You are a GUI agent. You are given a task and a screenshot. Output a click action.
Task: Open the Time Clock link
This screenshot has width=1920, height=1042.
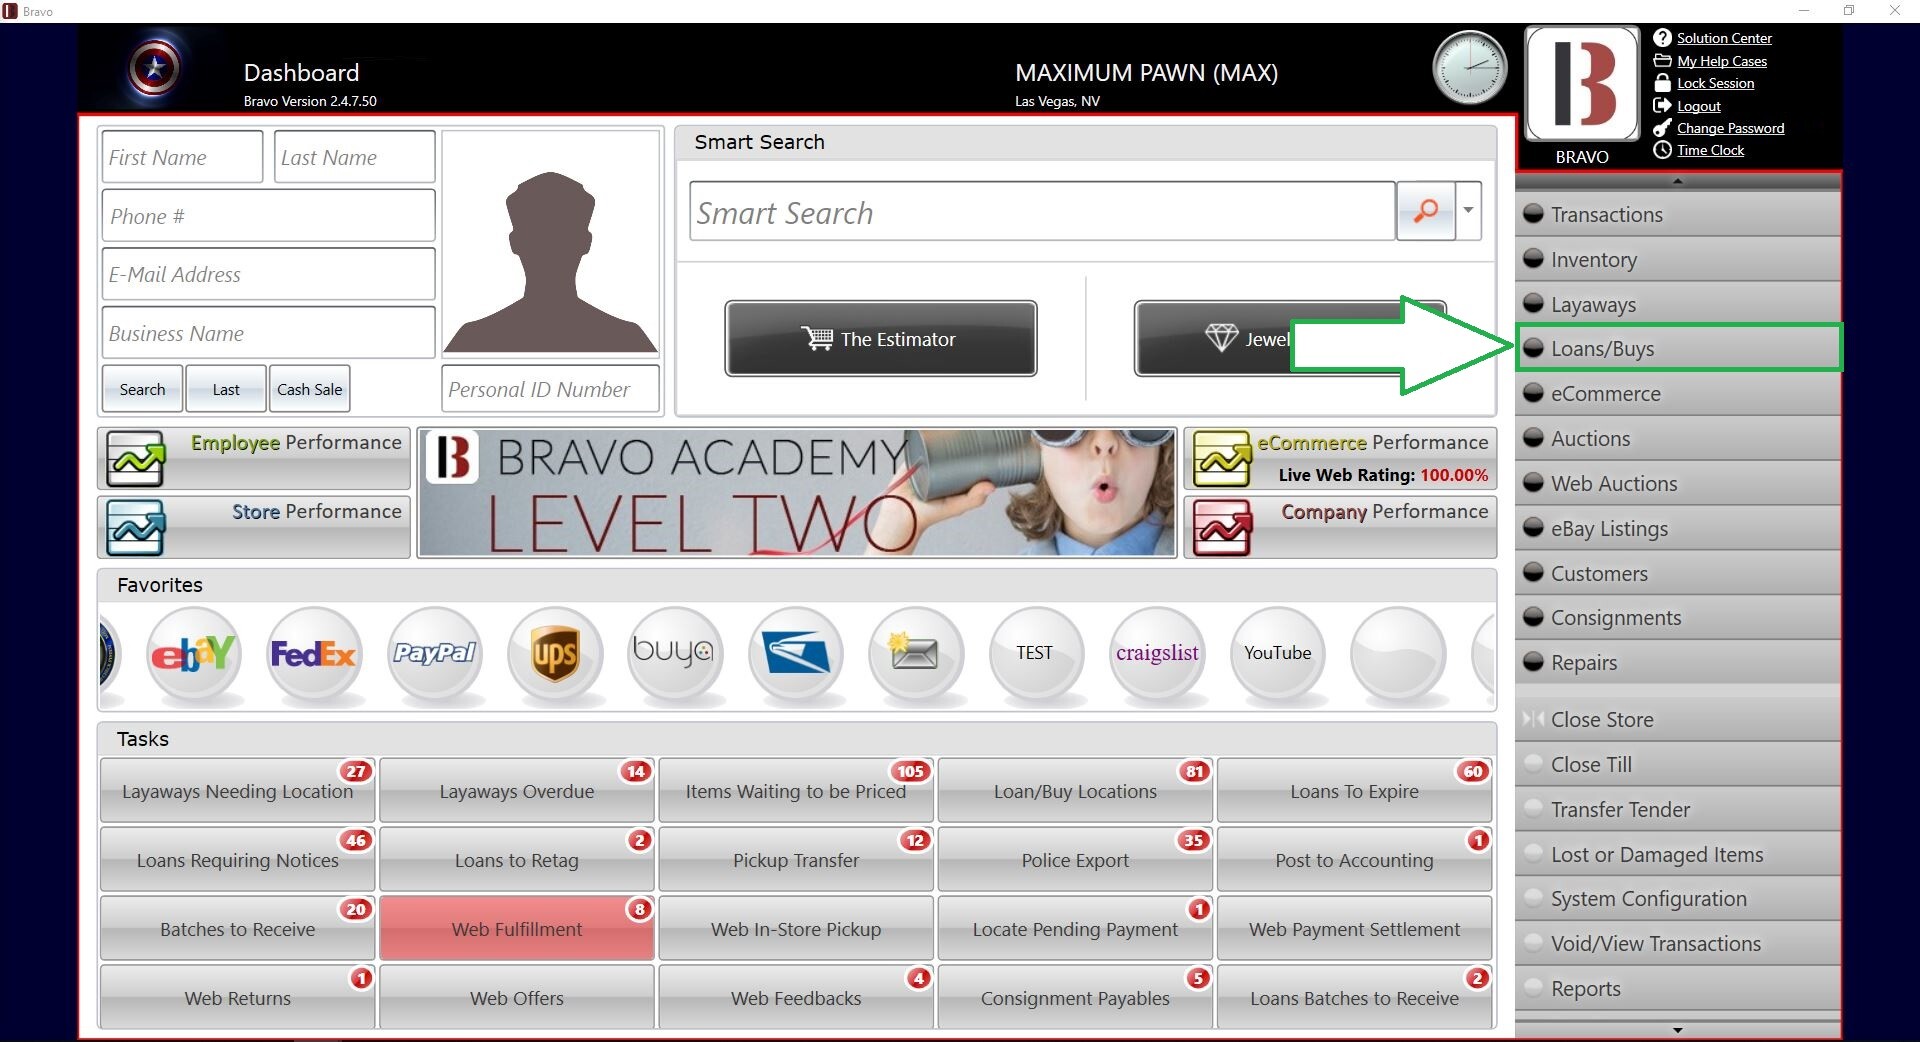point(1710,150)
